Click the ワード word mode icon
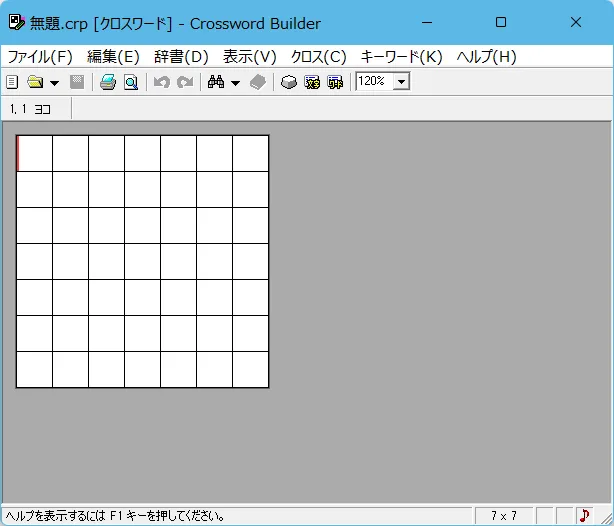 [x=335, y=82]
